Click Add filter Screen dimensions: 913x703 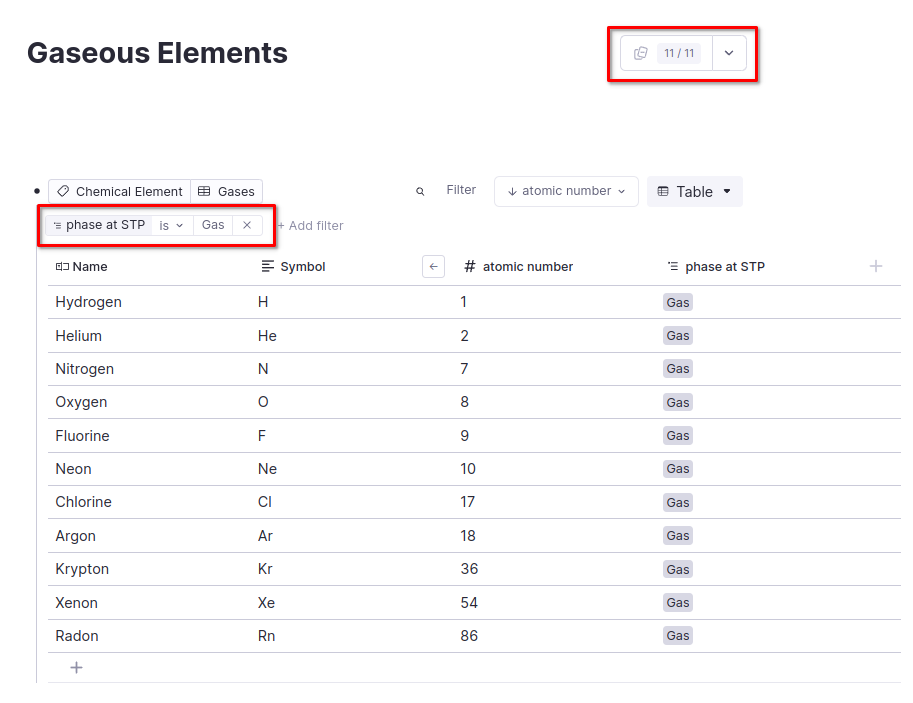pyautogui.click(x=310, y=226)
